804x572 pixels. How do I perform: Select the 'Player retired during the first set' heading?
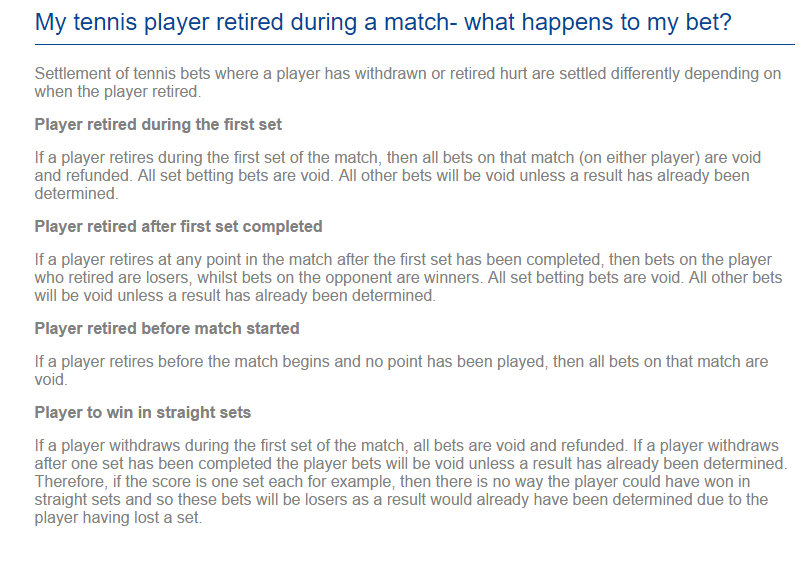tap(158, 125)
